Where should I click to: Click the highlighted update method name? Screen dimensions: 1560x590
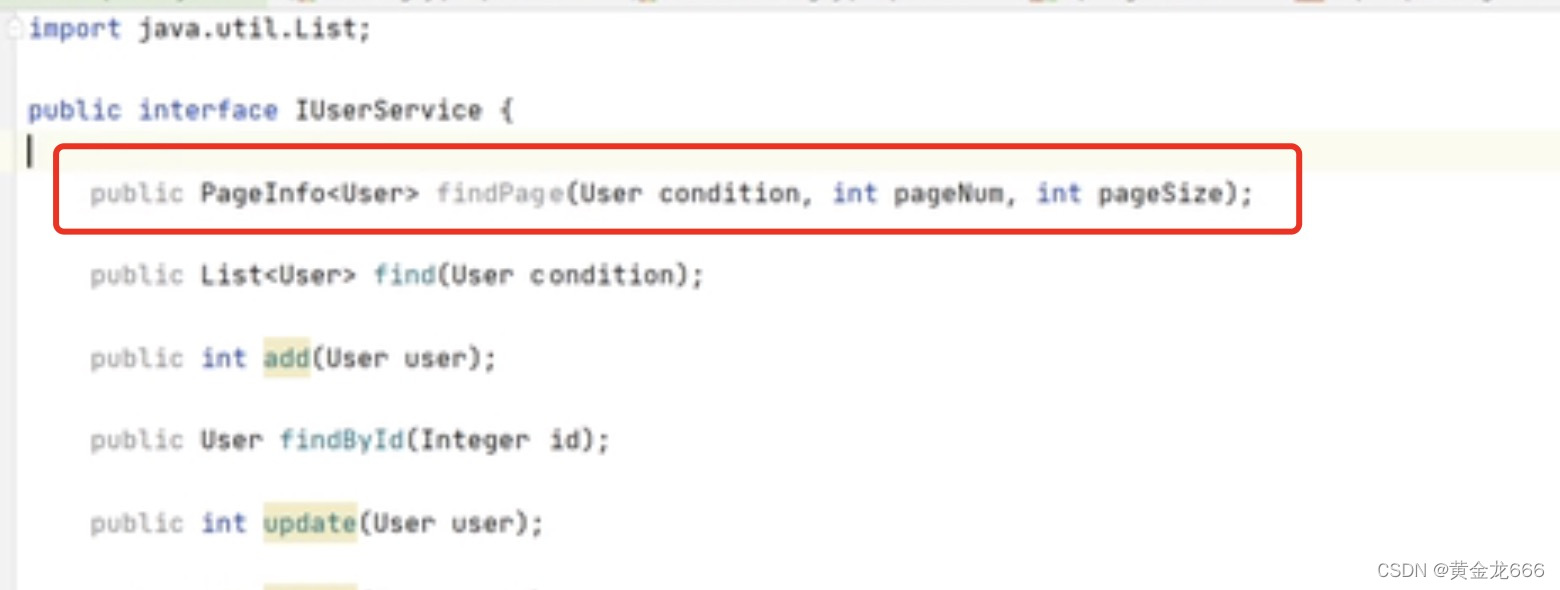tap(310, 523)
